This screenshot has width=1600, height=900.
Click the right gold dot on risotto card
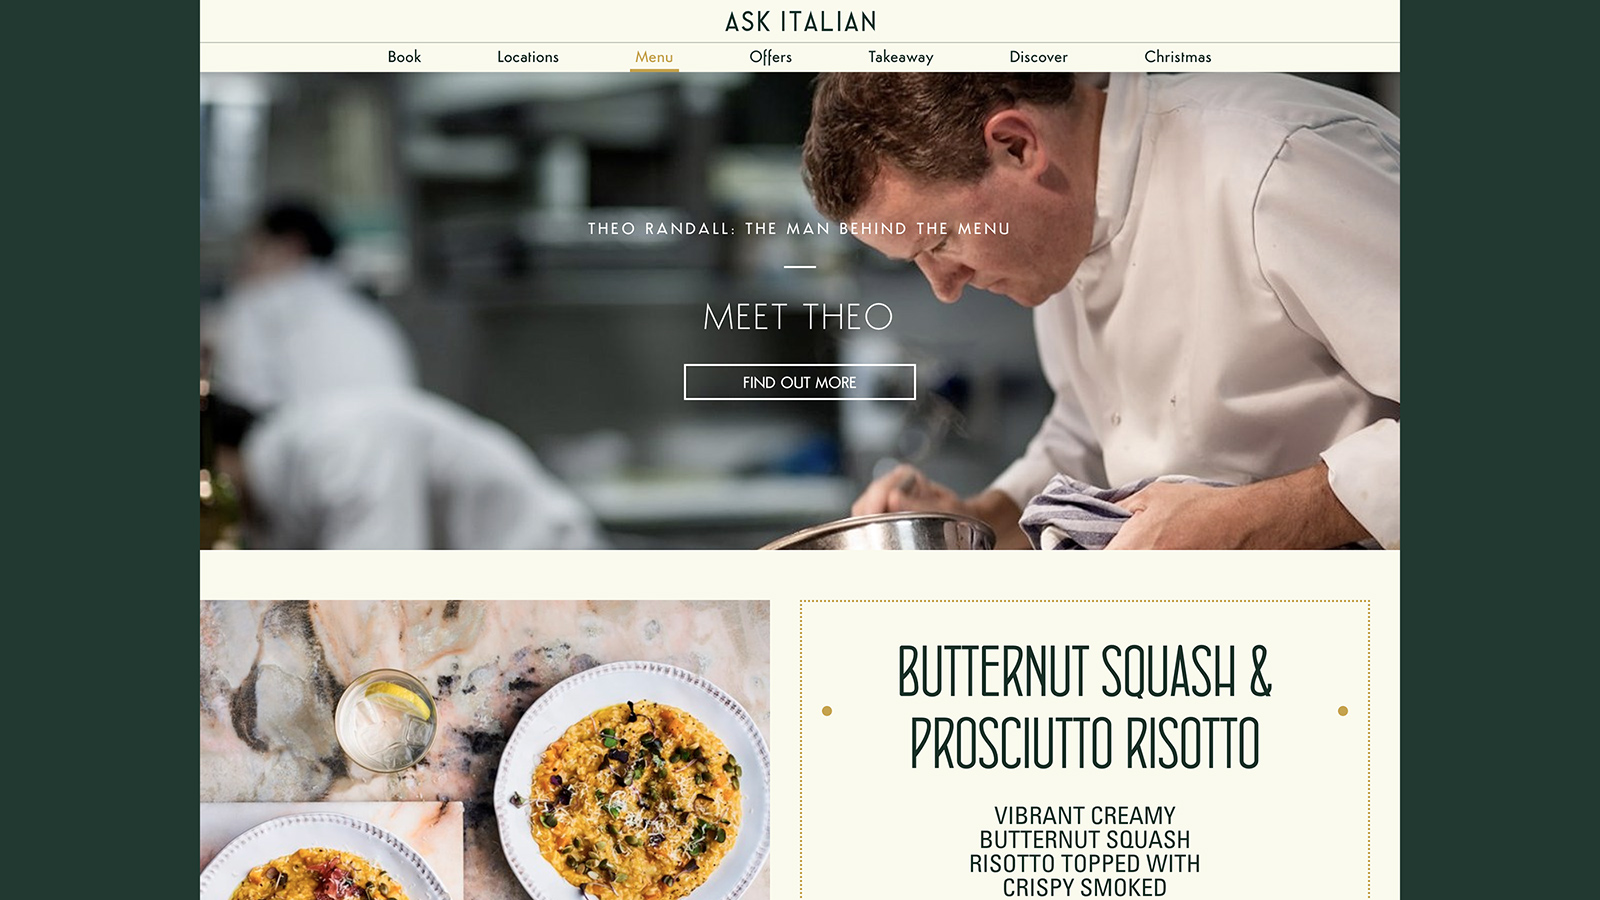(1343, 711)
